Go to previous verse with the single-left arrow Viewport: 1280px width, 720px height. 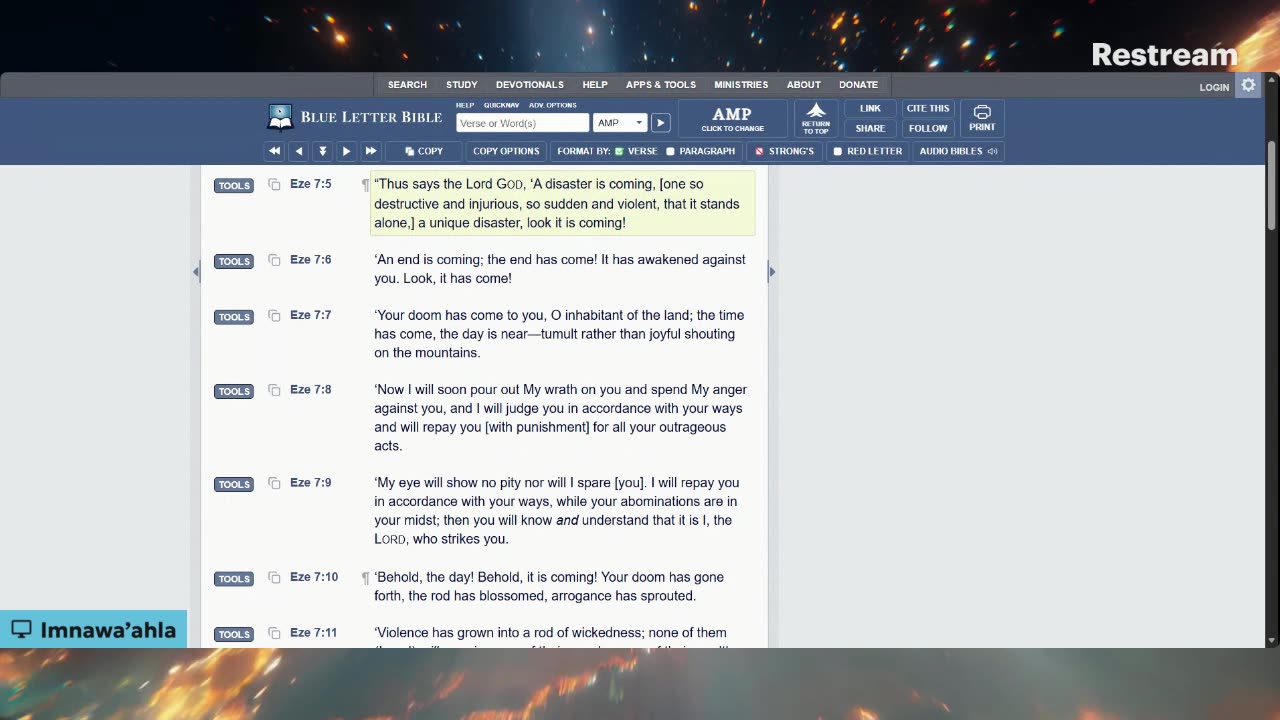tap(298, 151)
